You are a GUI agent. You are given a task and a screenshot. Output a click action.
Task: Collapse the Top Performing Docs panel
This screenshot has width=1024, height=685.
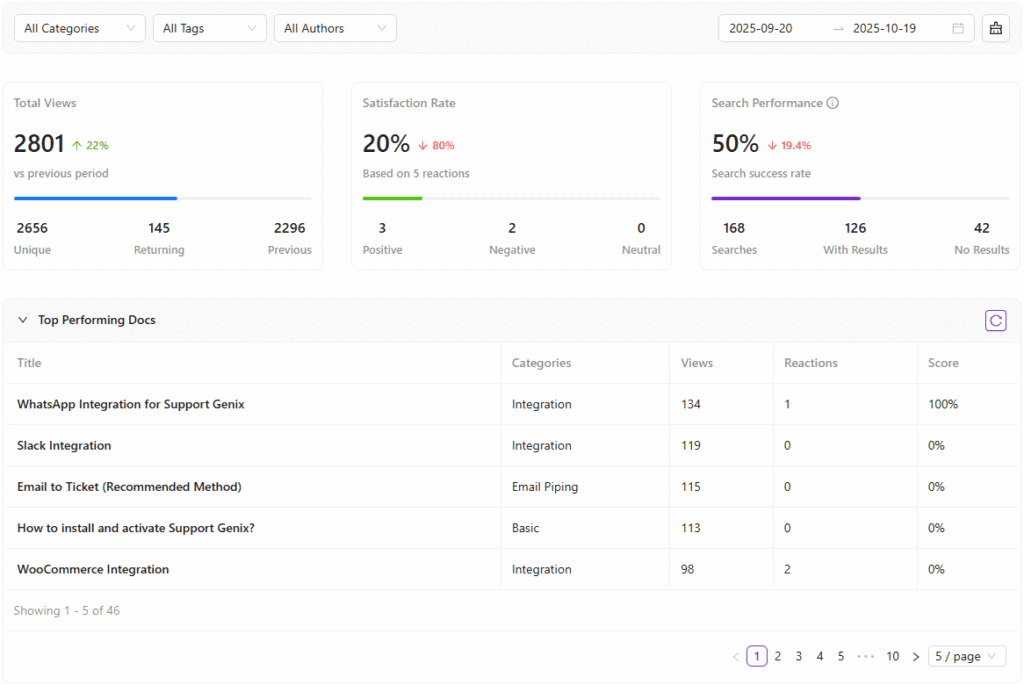[x=23, y=320]
